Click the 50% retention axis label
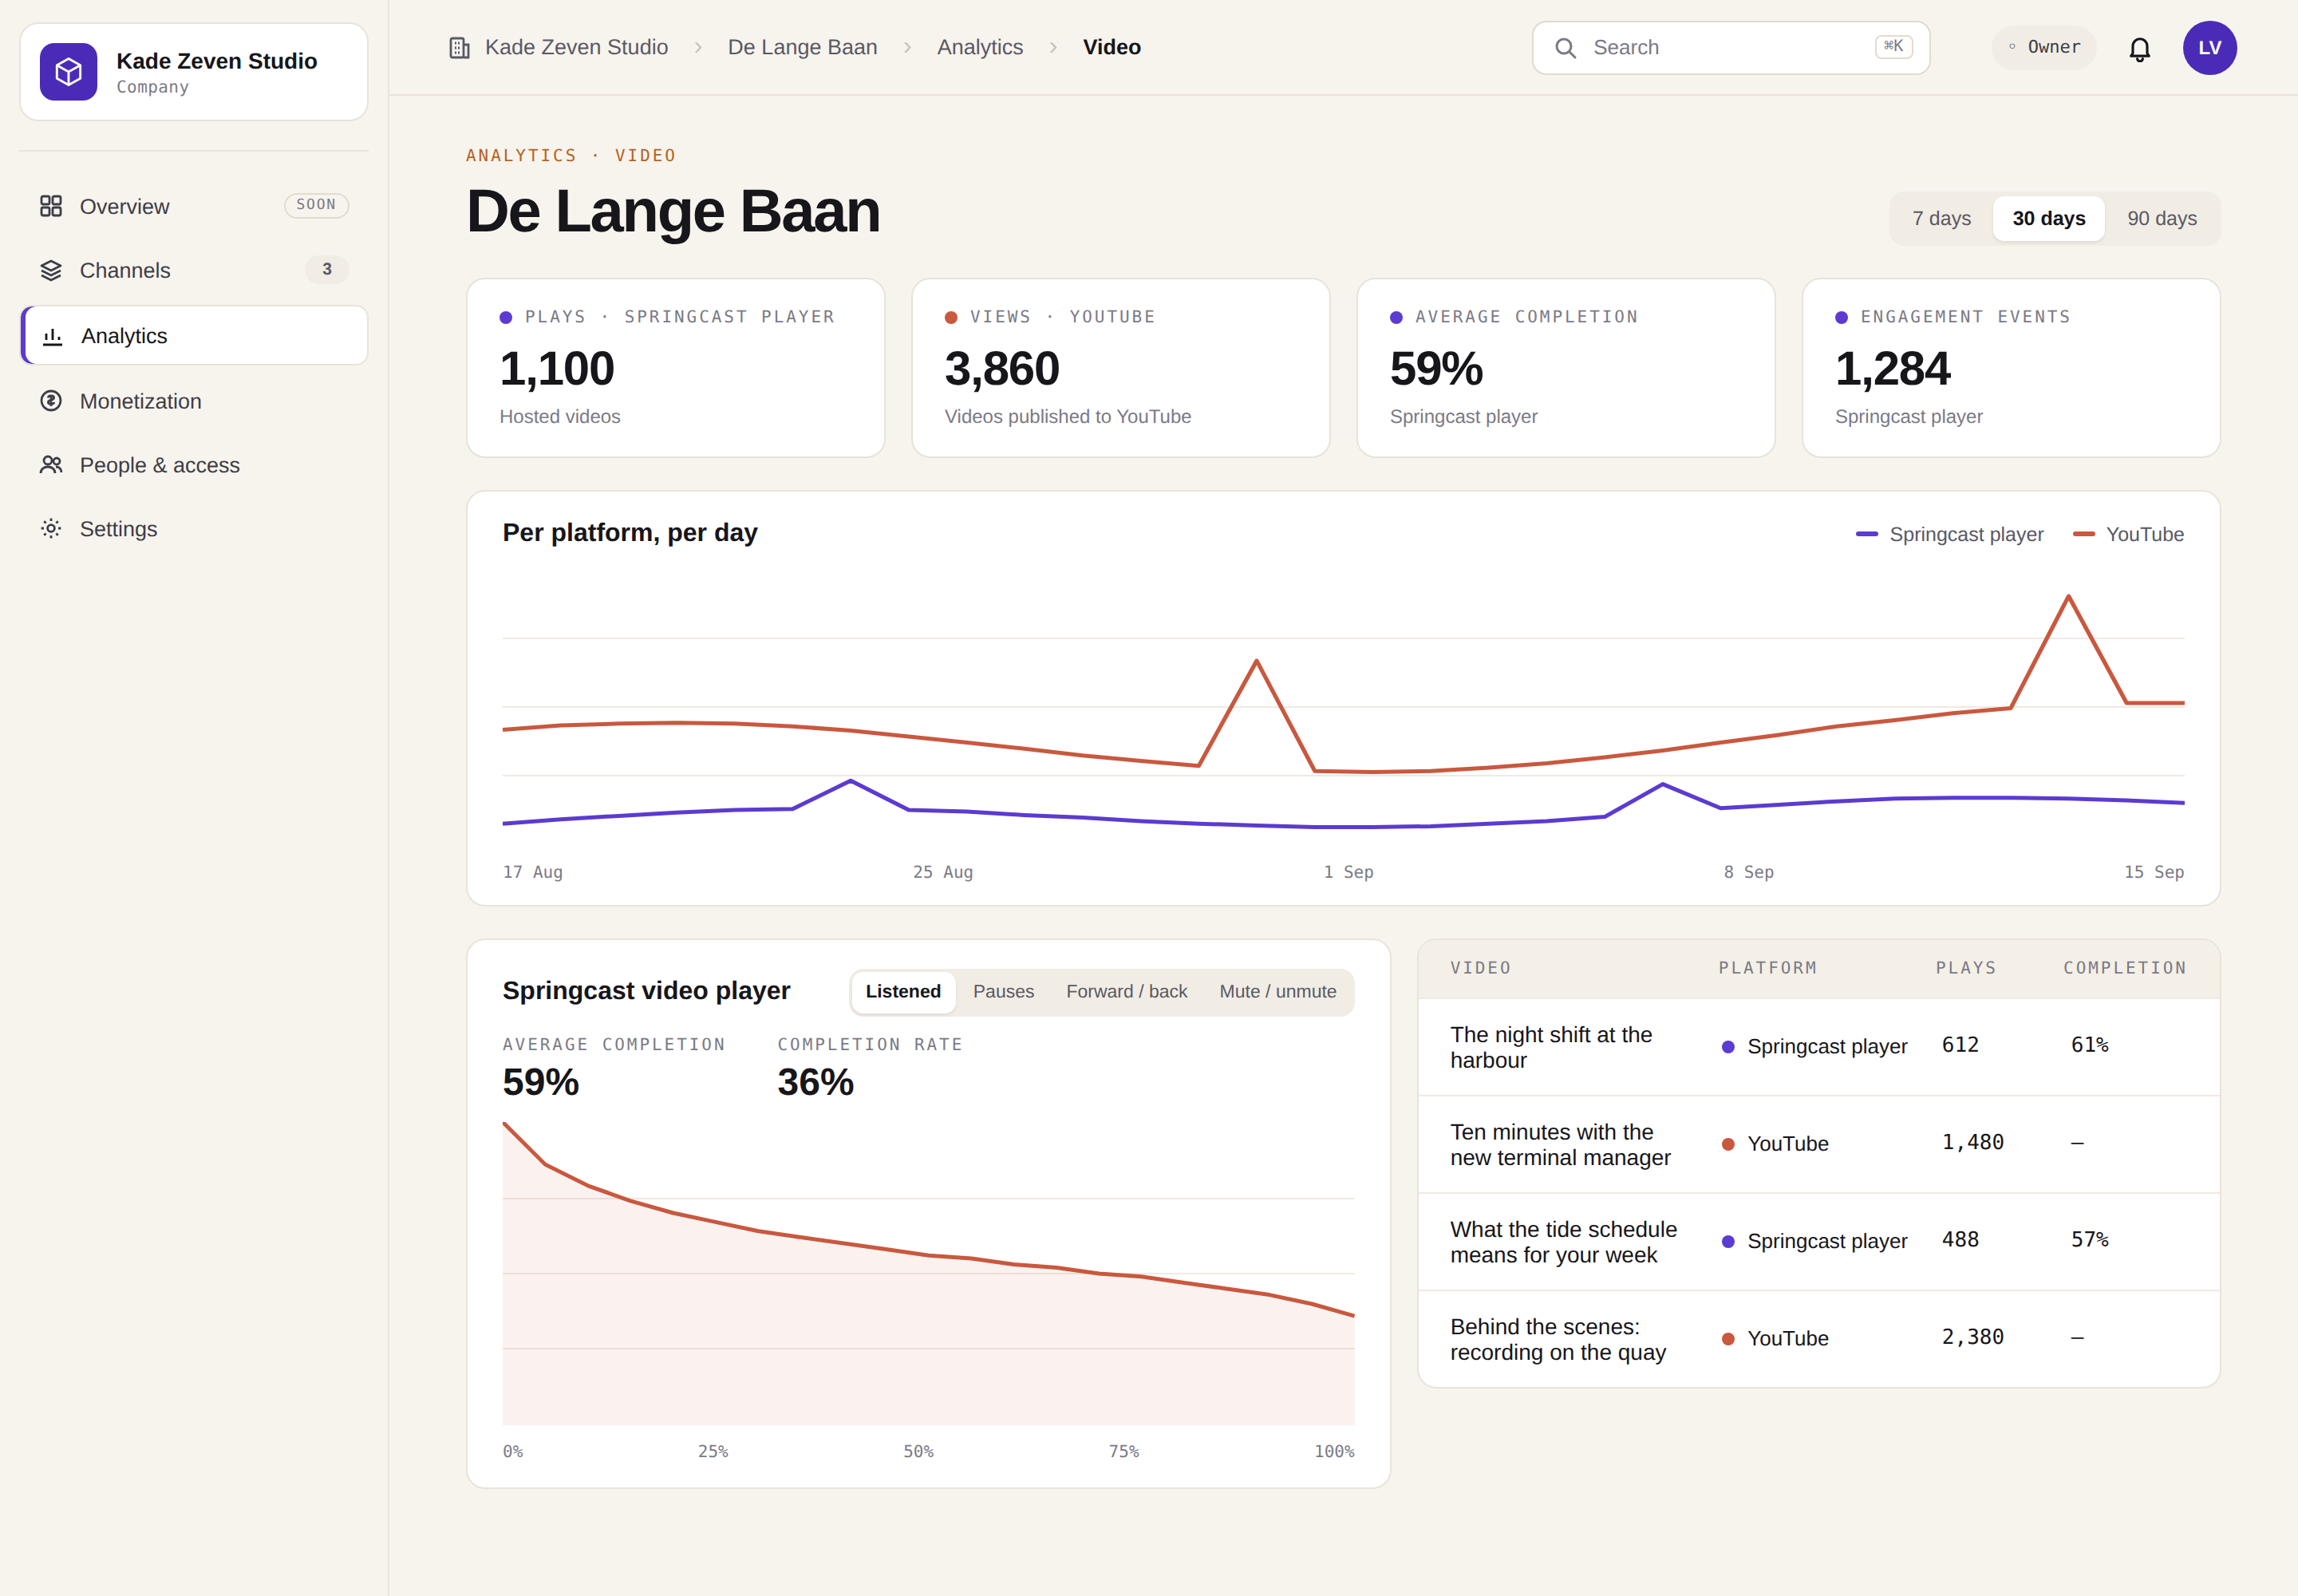Screen dimensions: 2298x1596 pos(918,1451)
